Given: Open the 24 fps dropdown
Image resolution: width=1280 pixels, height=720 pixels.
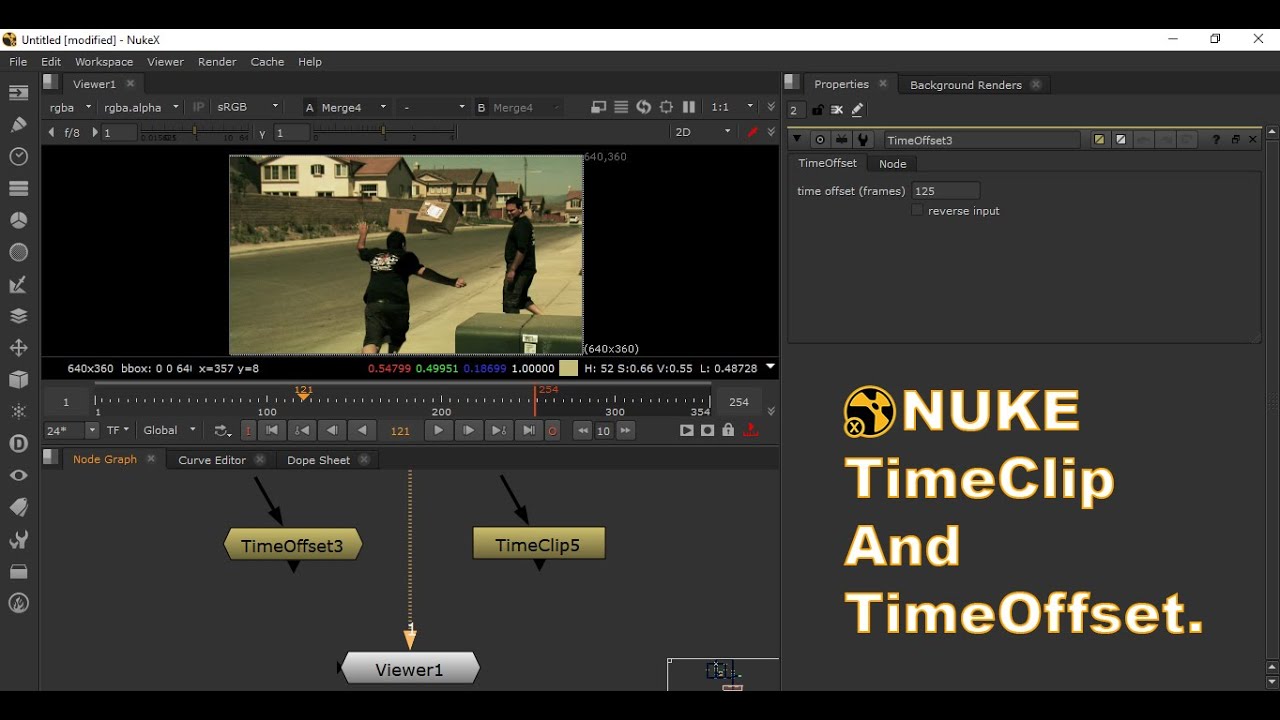Looking at the screenshot, I should 71,430.
